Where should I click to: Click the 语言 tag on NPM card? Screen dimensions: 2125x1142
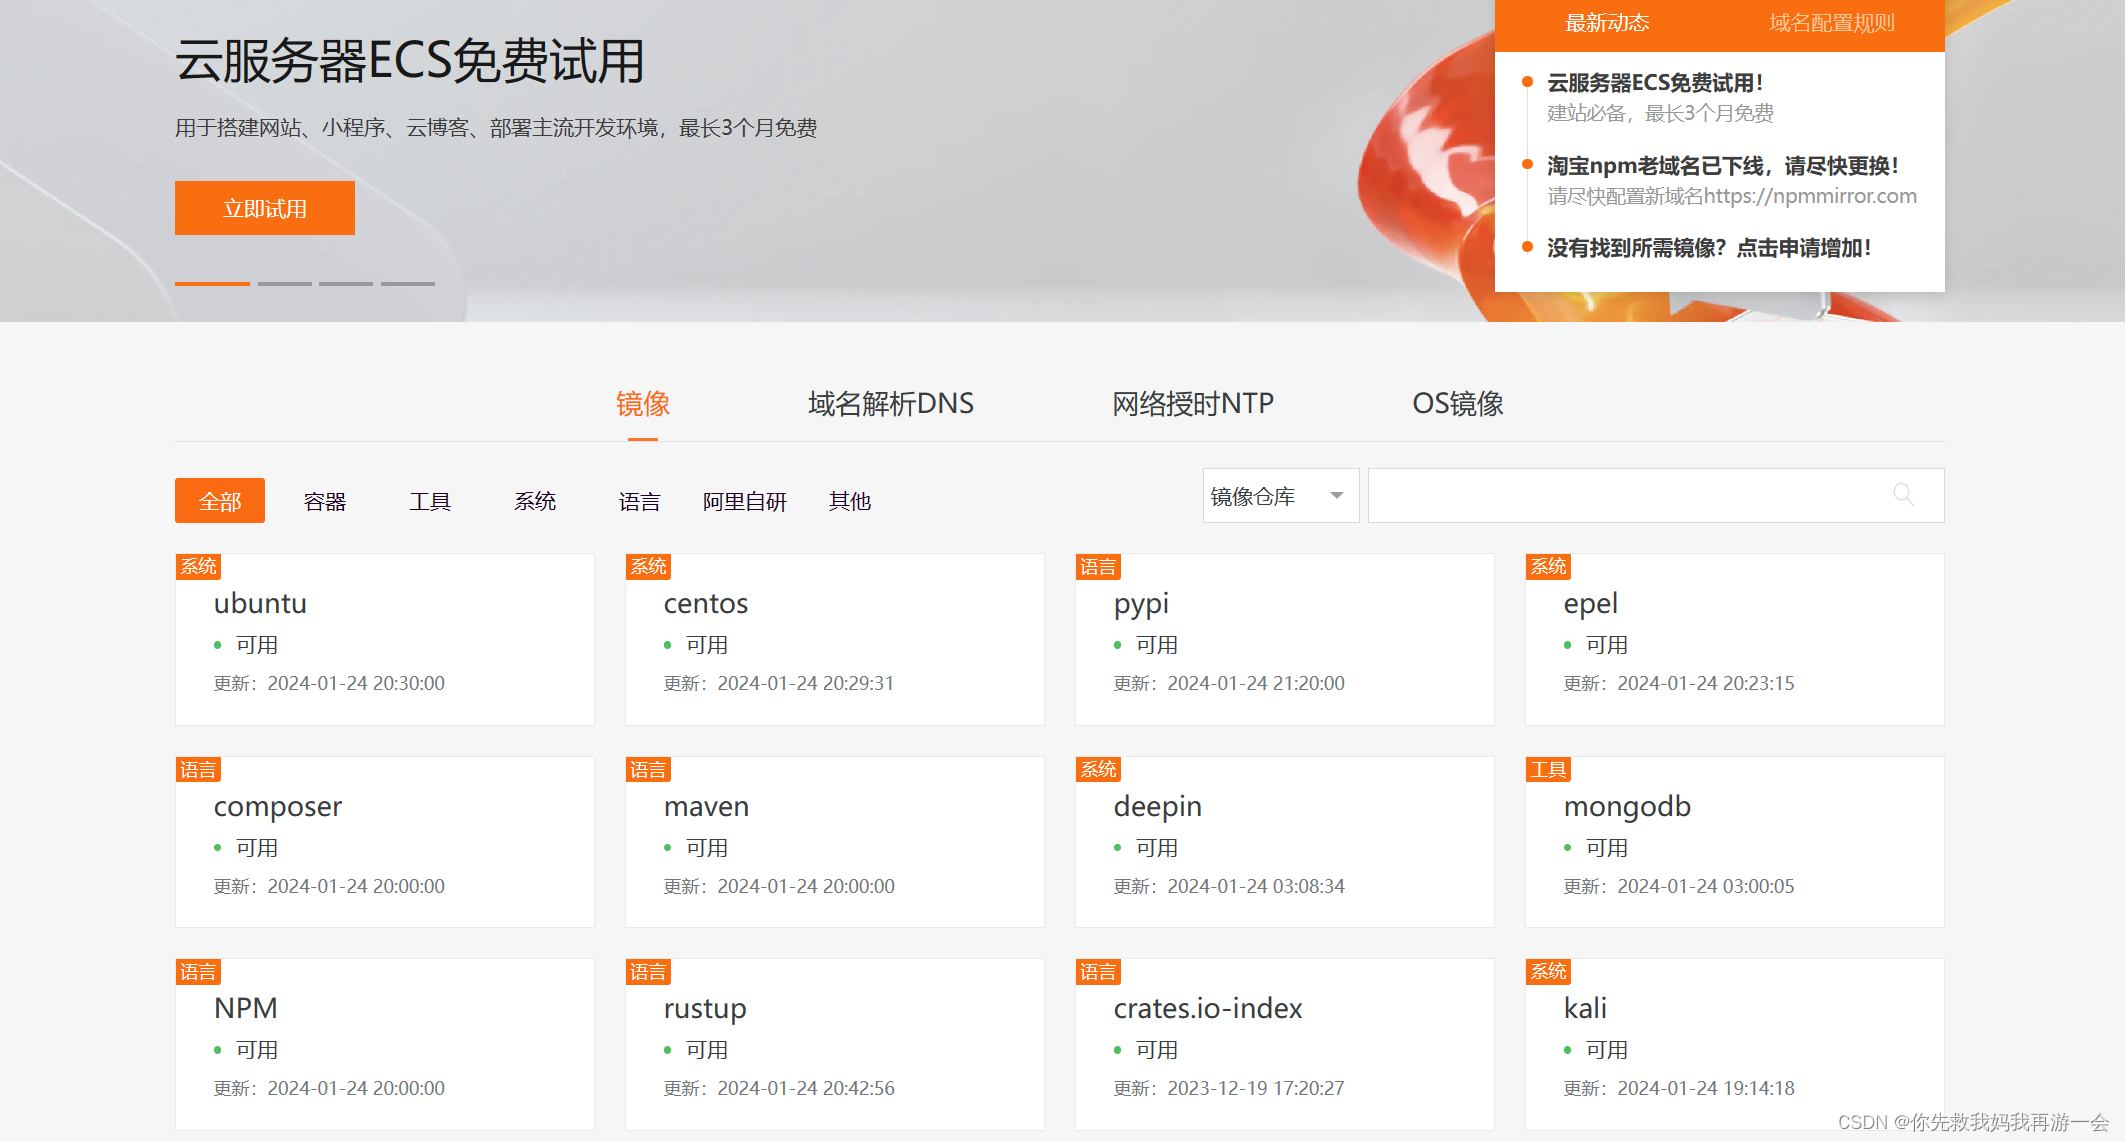pos(198,971)
